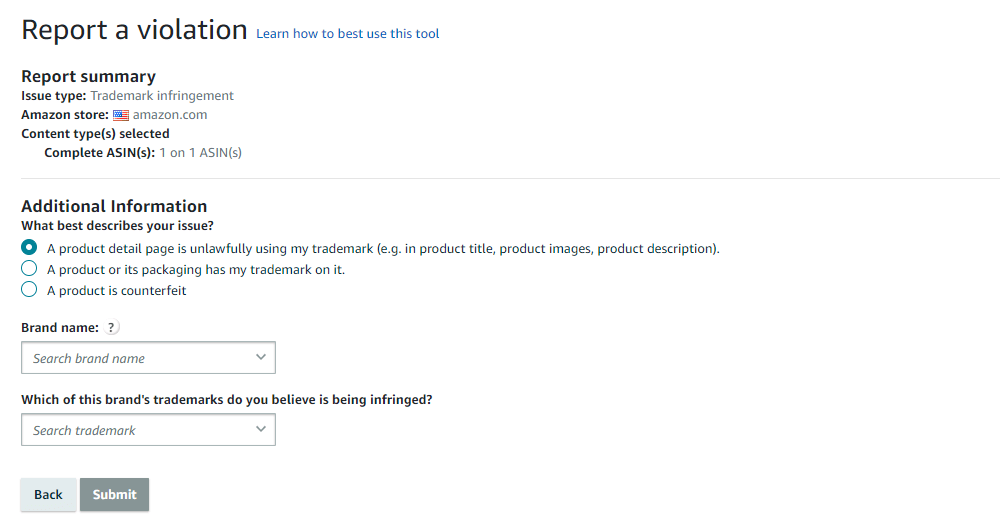
Task: Select the 'A product is counterfeit' radio button
Action: pyautogui.click(x=29, y=290)
